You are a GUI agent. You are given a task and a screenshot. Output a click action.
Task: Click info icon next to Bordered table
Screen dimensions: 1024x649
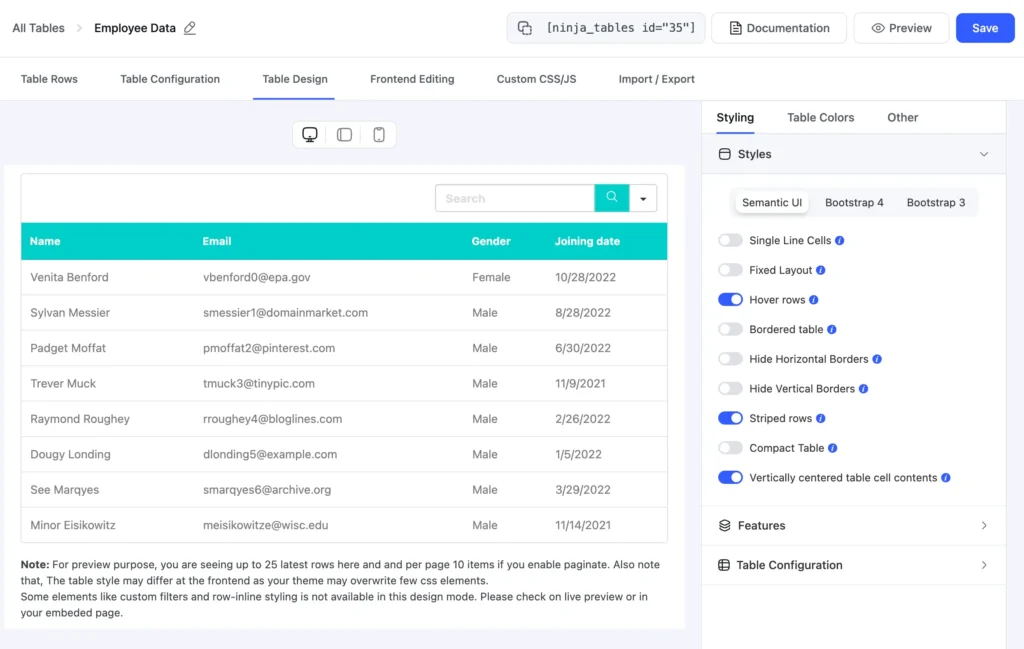[832, 330]
